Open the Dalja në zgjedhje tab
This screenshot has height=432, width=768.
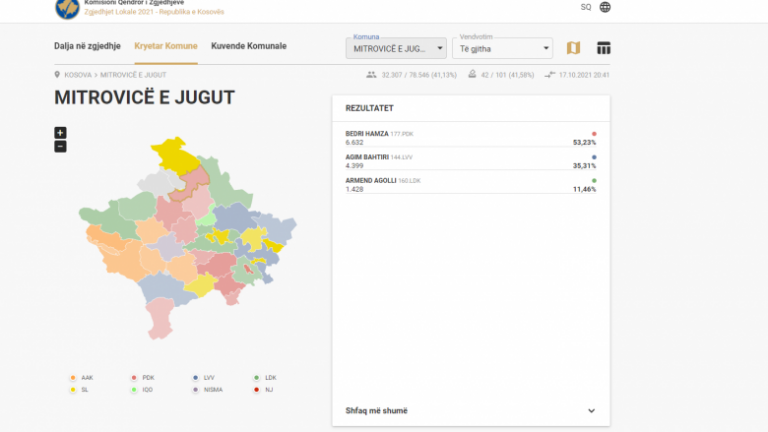[x=87, y=46]
